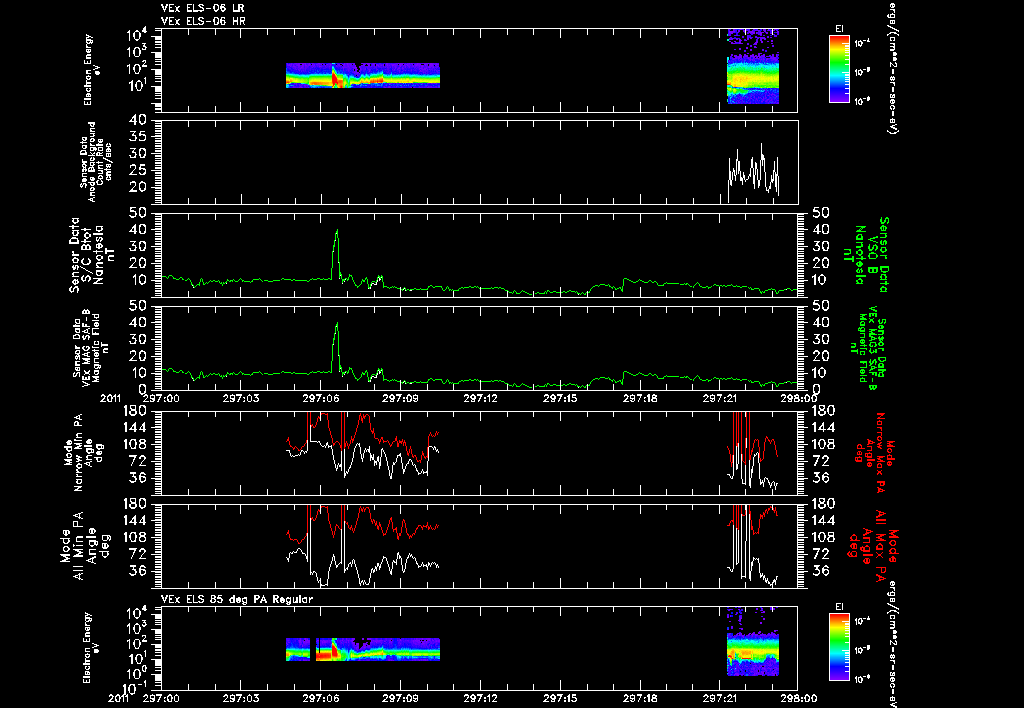Click the 'El' label above the ELS-06 color bar
Screen dimensions: 1024x708
click(x=839, y=29)
